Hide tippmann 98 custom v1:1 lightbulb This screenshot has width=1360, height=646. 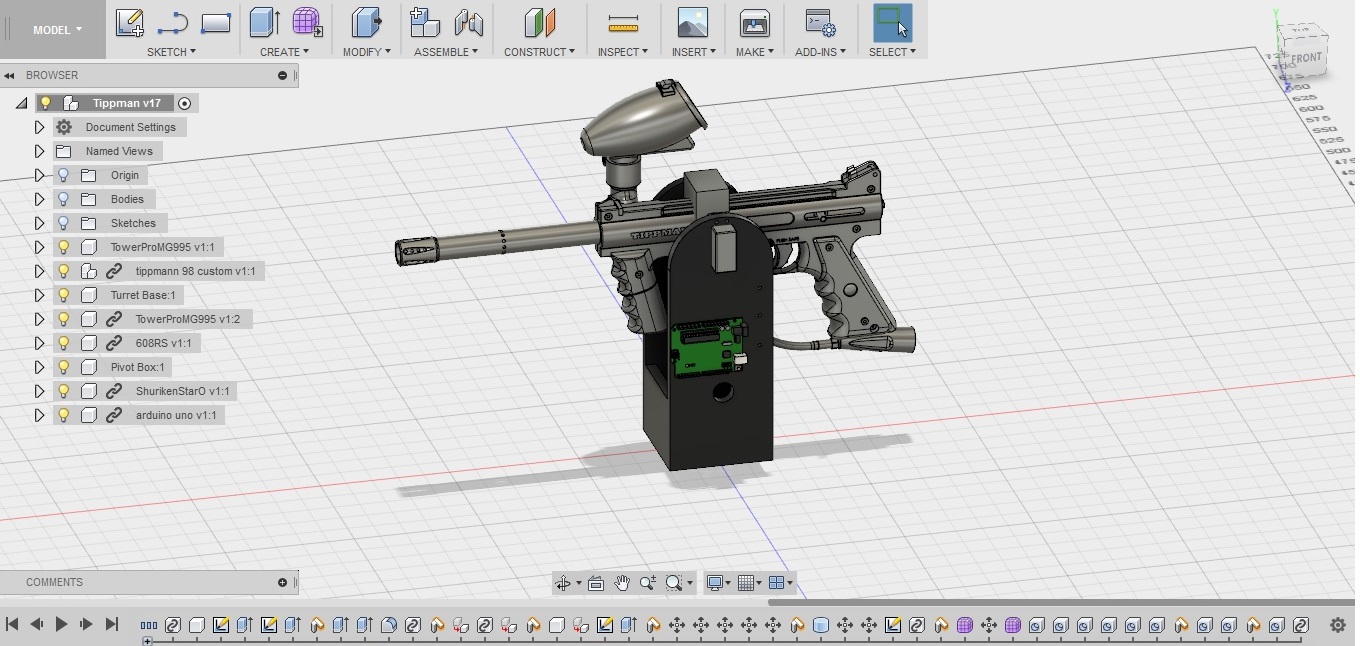click(64, 271)
